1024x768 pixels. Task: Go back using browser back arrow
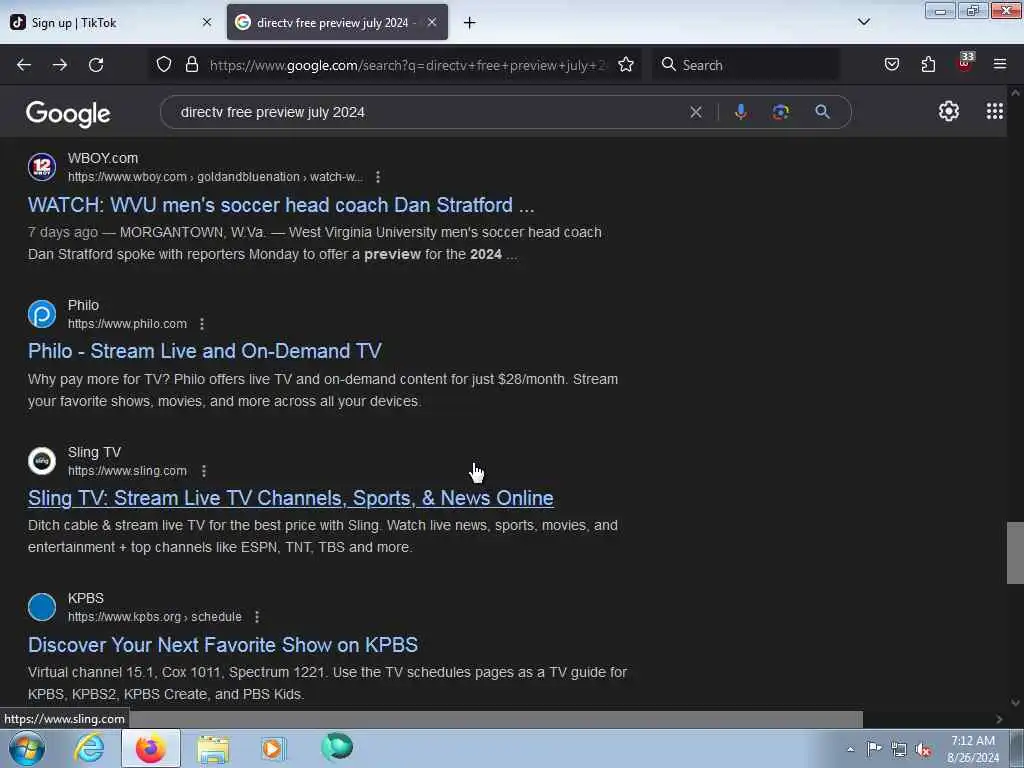tap(24, 65)
